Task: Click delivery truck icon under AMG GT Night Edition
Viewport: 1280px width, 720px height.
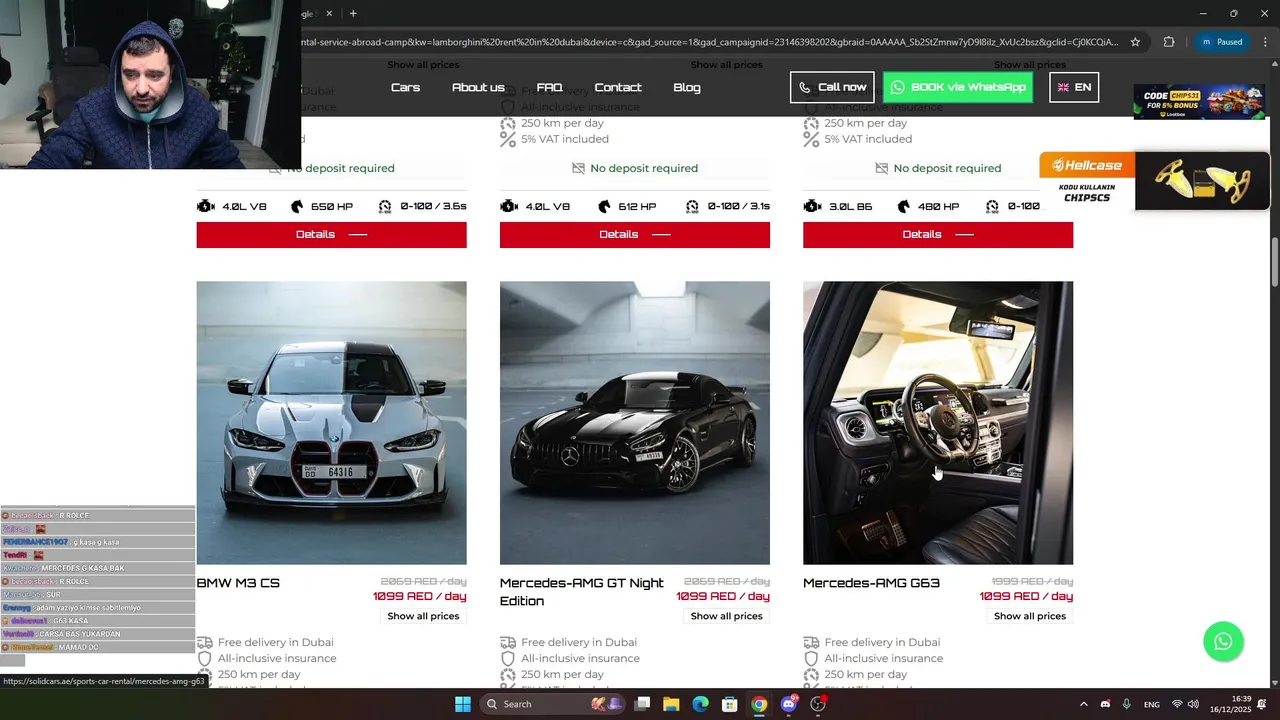Action: click(x=508, y=642)
